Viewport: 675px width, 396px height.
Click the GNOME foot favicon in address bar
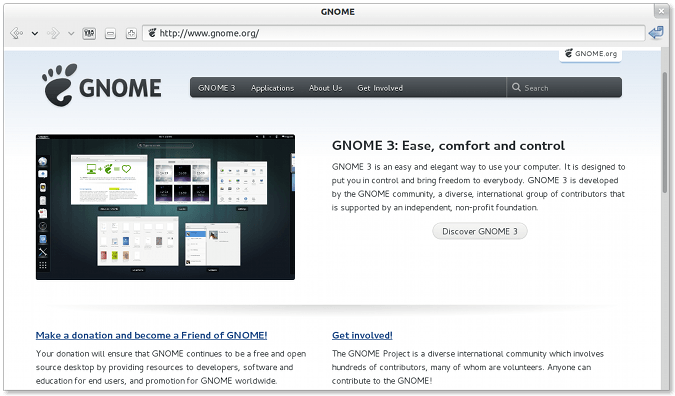(152, 33)
